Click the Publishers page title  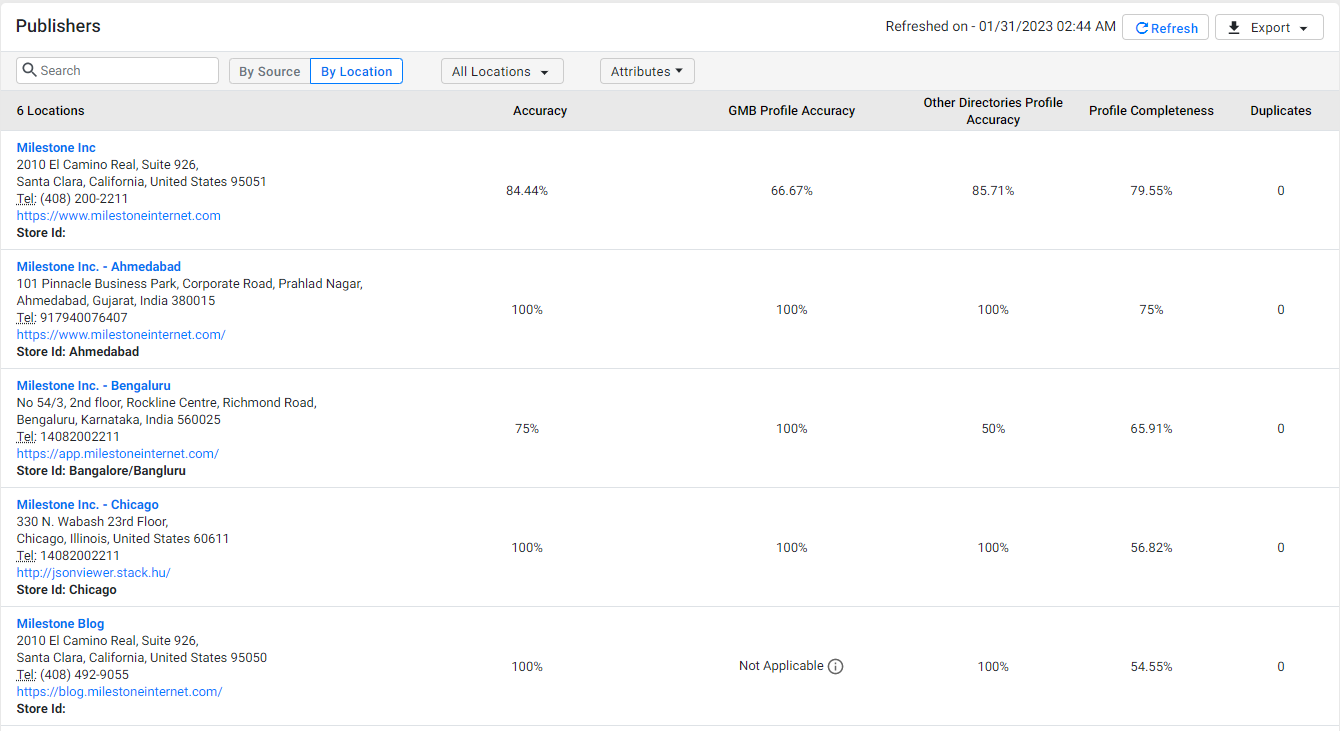point(58,26)
